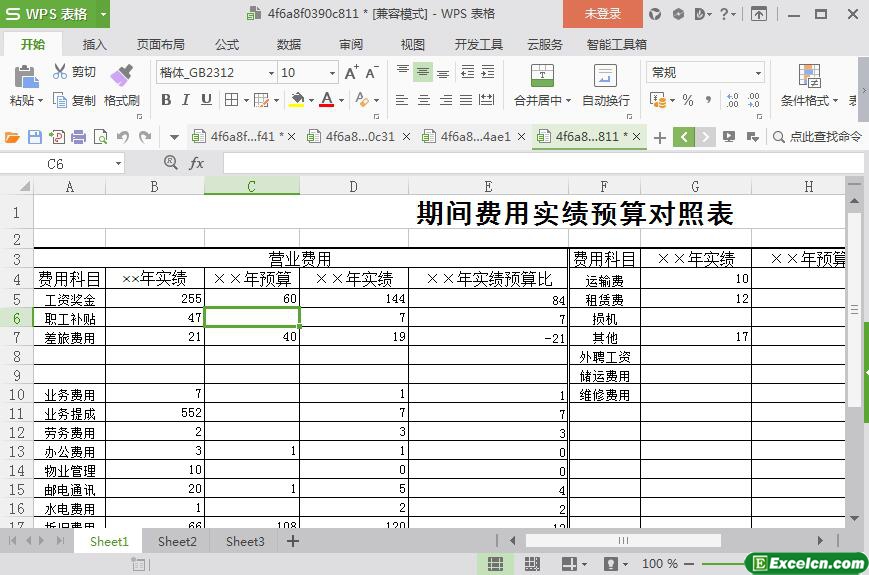Expand the number format dropdown
The height and width of the screenshot is (575, 869).
[758, 73]
